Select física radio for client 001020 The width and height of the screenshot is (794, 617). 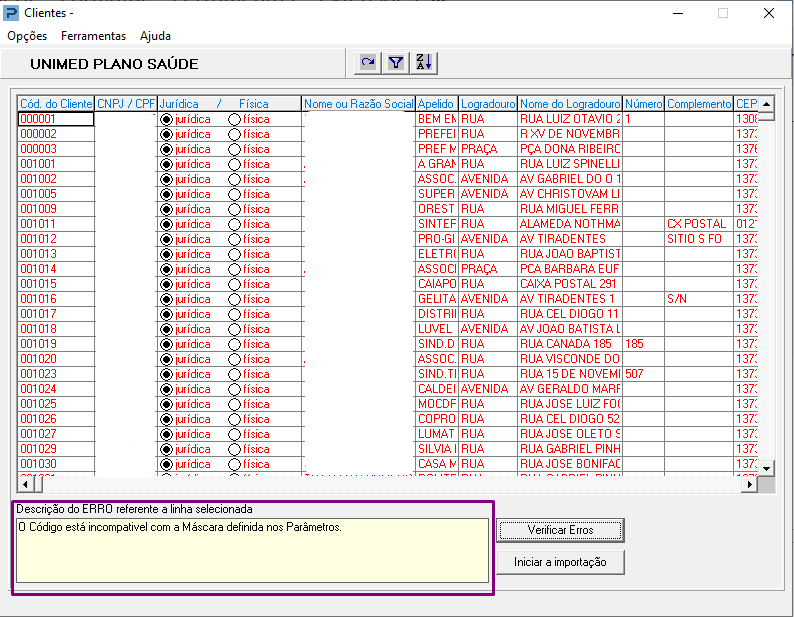[234, 359]
